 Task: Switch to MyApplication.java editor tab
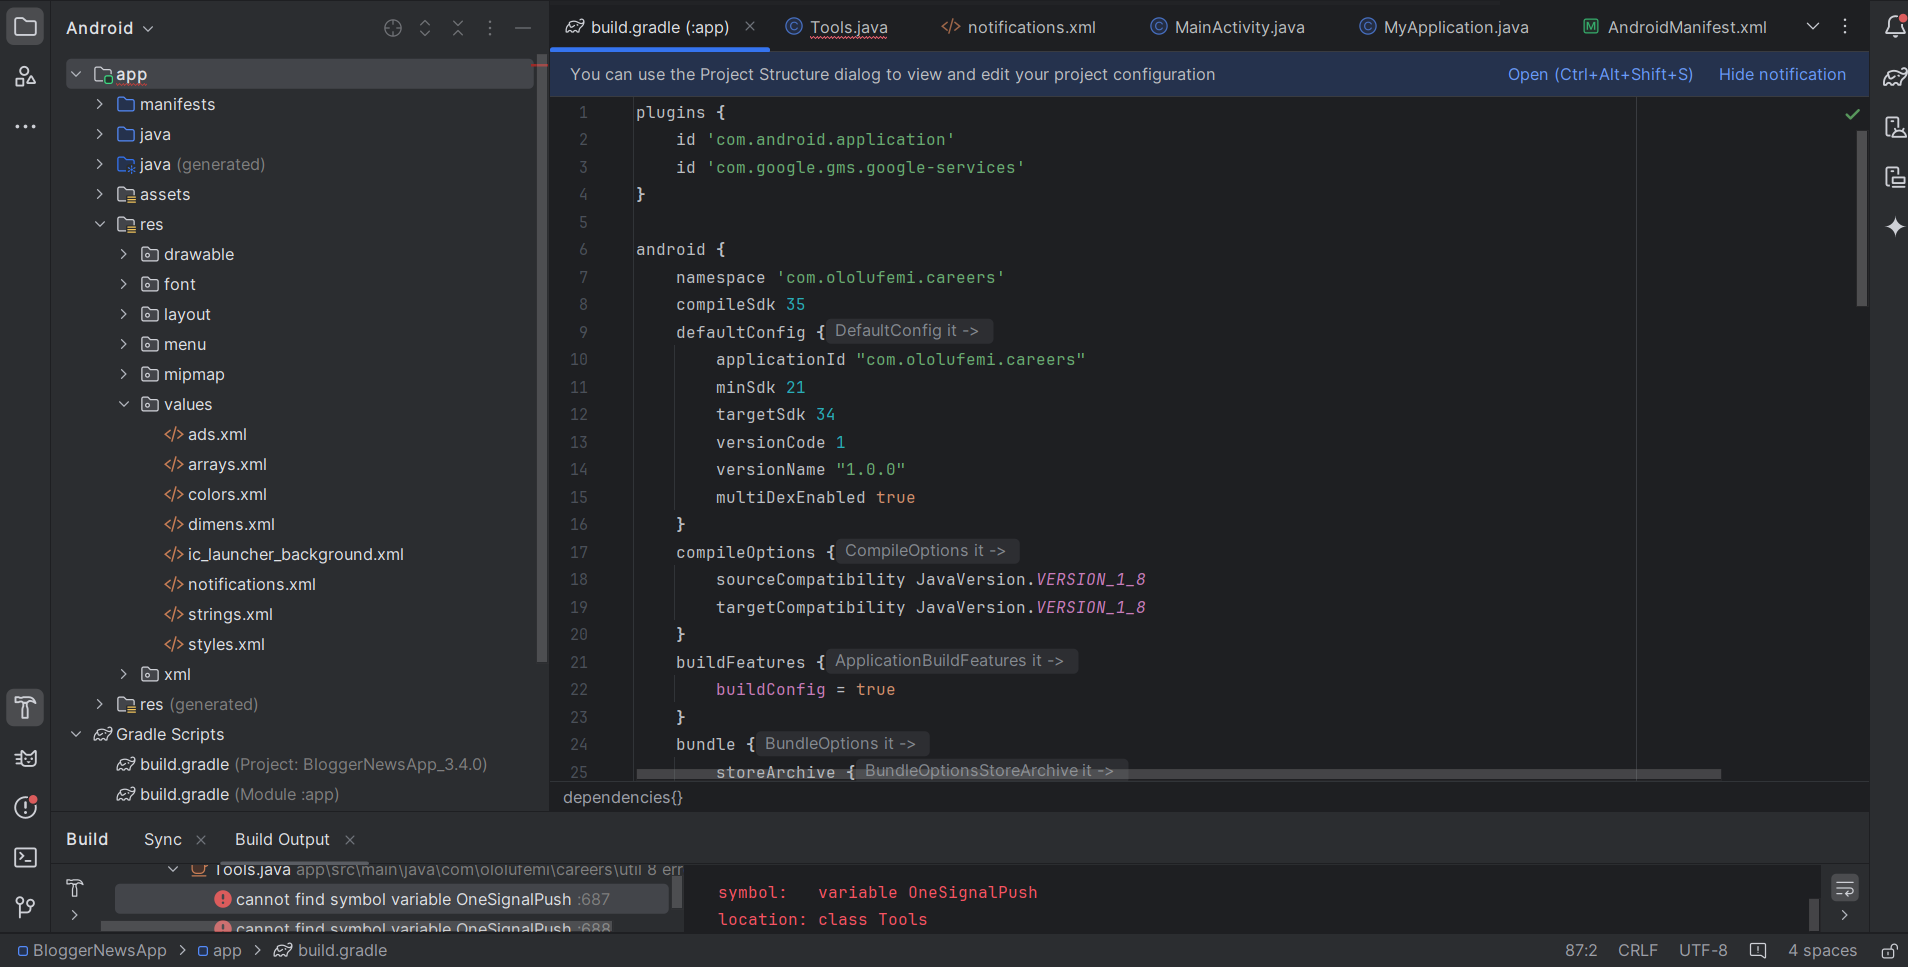1443,27
